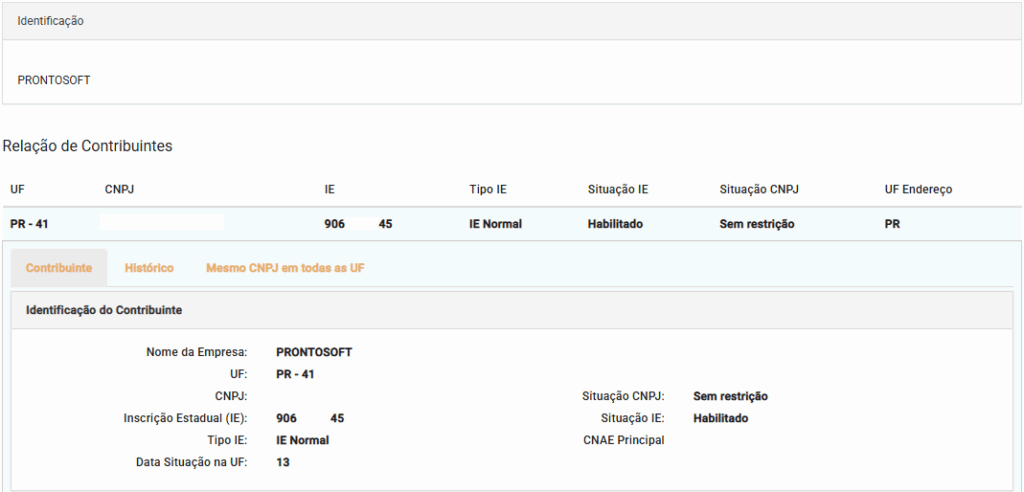Viewport: 1024px width, 492px height.
Task: Click the IE column header
Action: [x=330, y=190]
